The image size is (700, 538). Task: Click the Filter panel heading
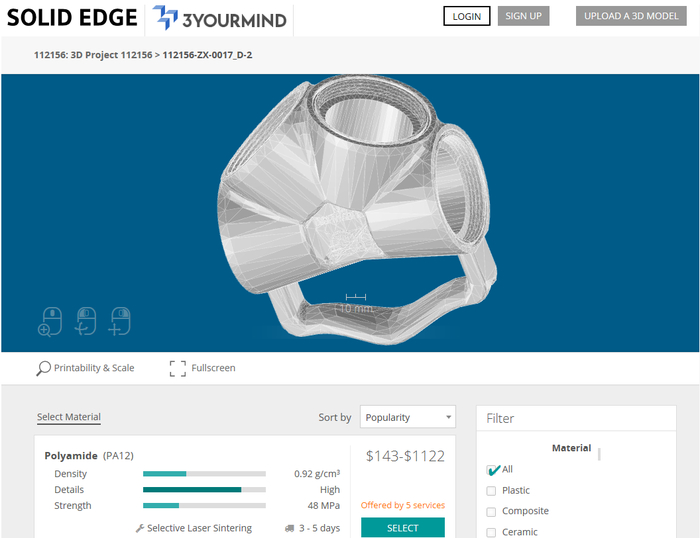click(x=500, y=418)
